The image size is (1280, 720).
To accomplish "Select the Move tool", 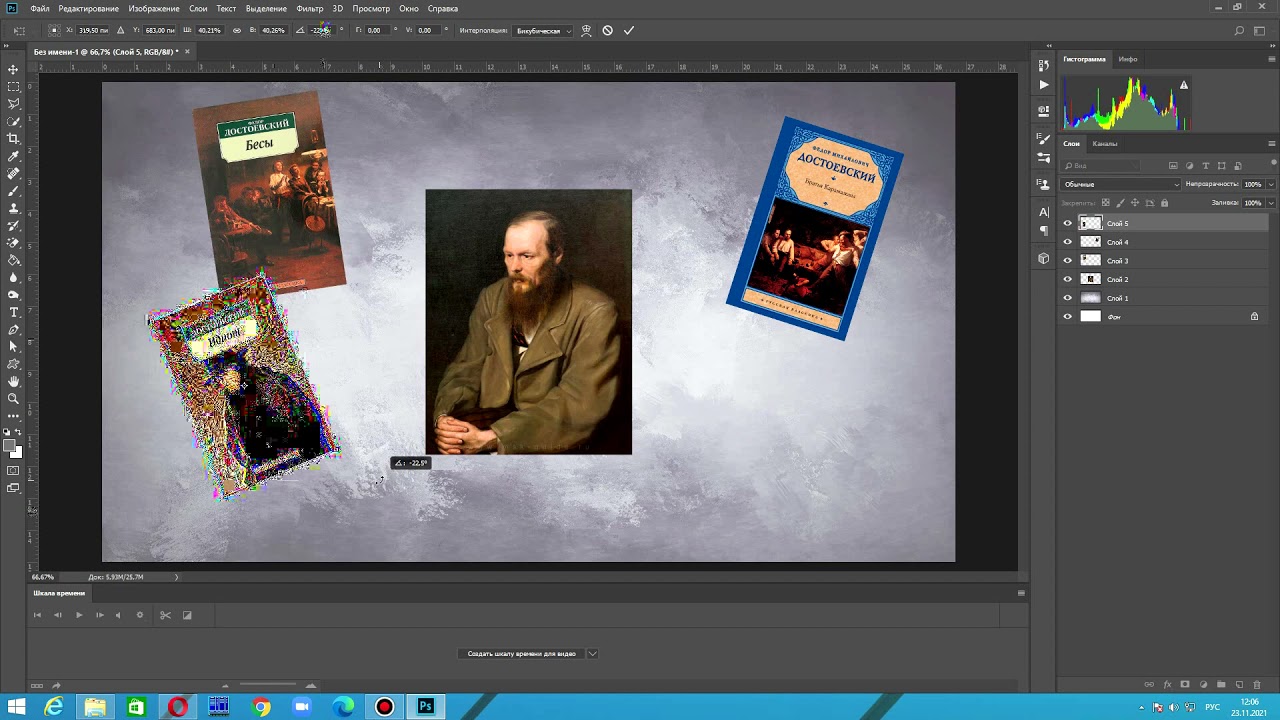I will click(x=13, y=69).
